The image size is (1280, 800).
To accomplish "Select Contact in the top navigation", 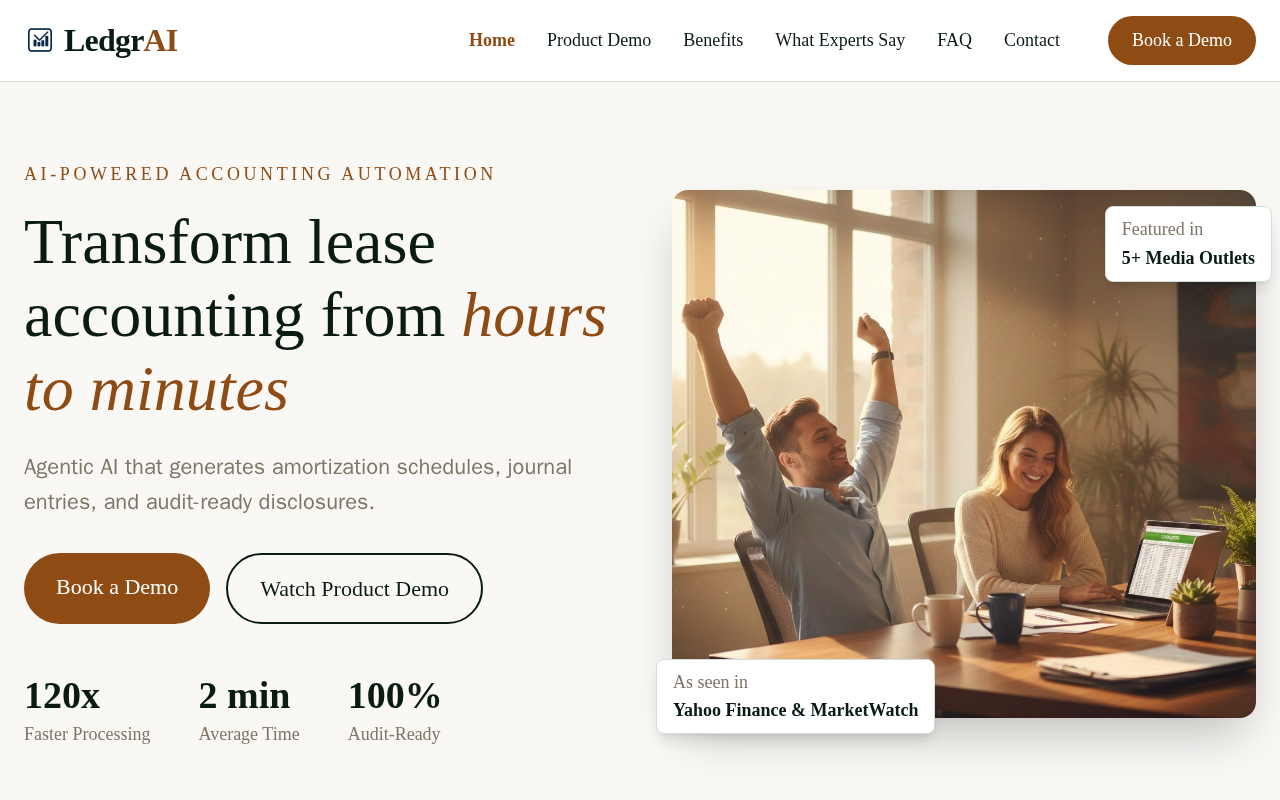I will tap(1032, 40).
